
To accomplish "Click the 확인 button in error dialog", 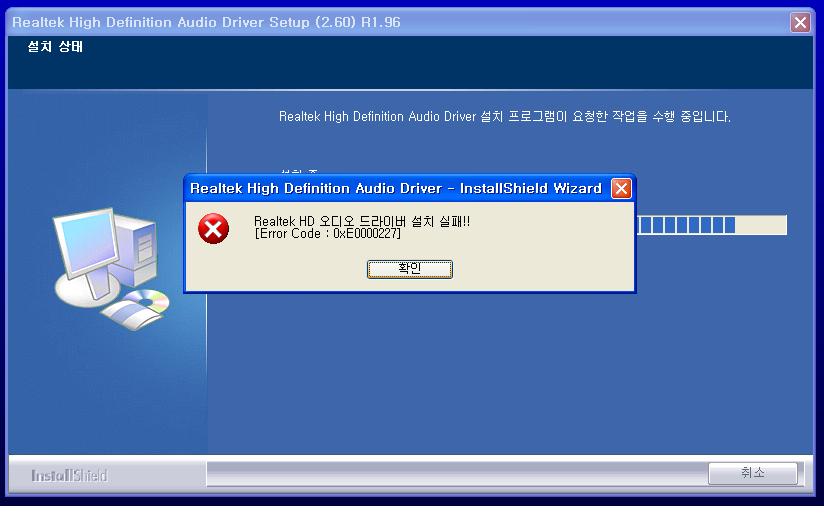I will (409, 269).
